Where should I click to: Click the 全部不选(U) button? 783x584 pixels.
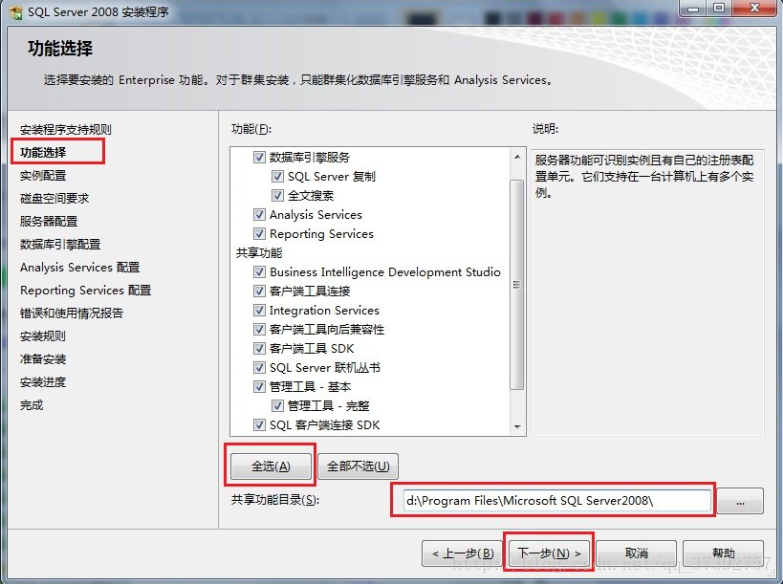[x=358, y=466]
